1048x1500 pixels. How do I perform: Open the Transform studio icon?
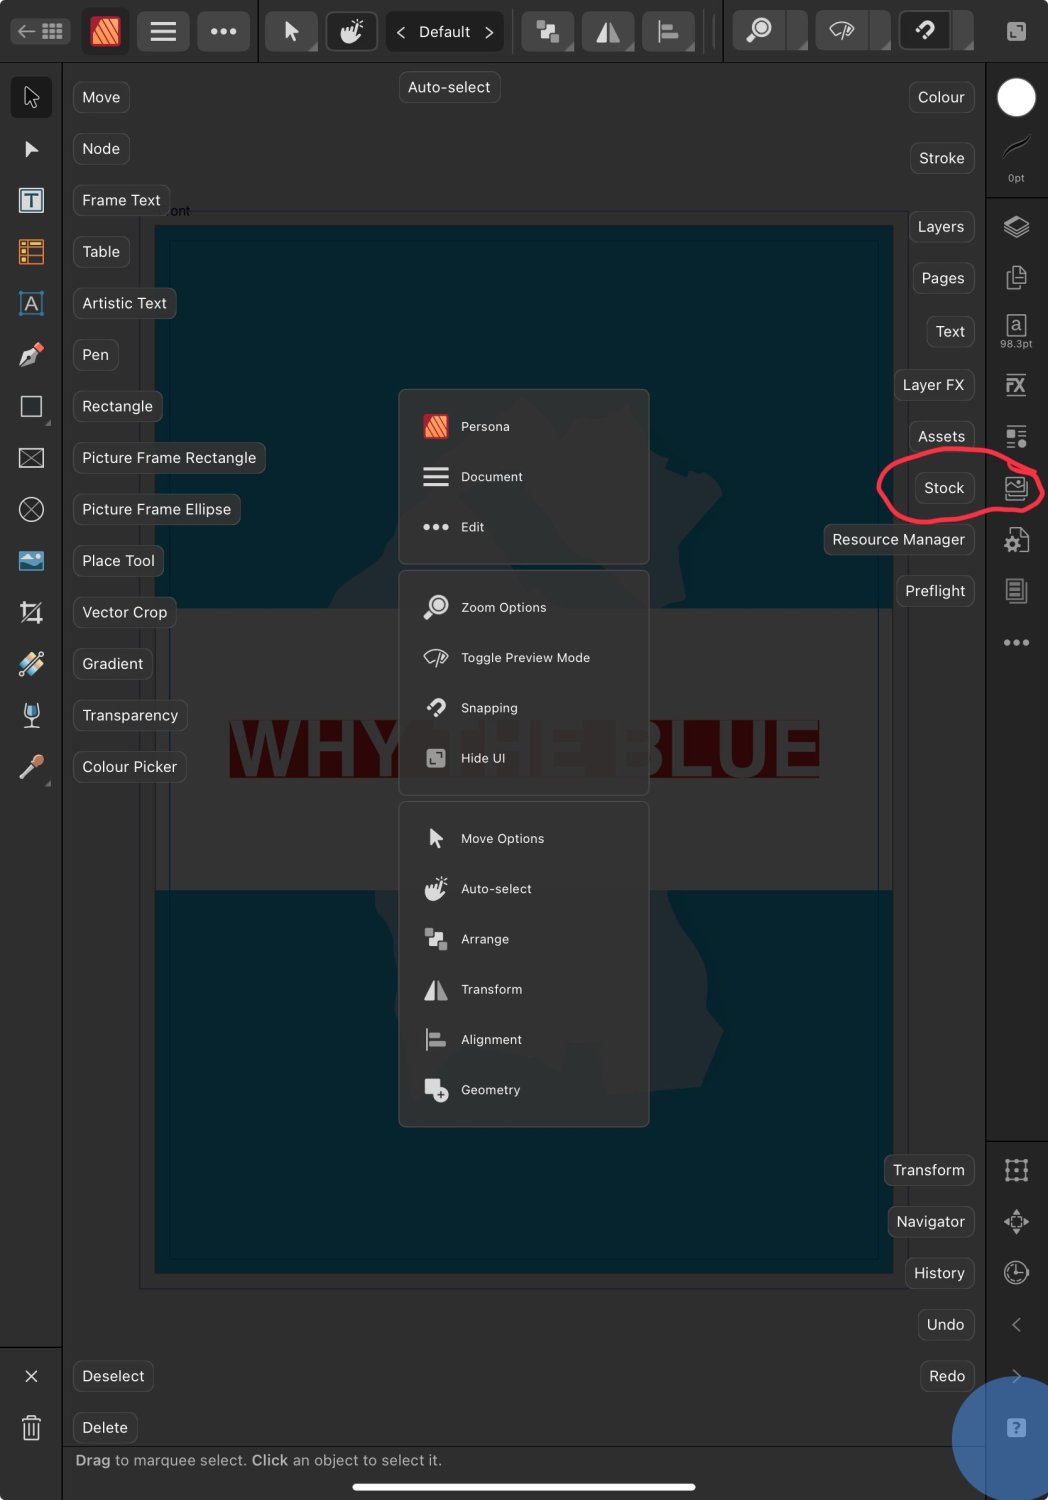(x=1016, y=1170)
